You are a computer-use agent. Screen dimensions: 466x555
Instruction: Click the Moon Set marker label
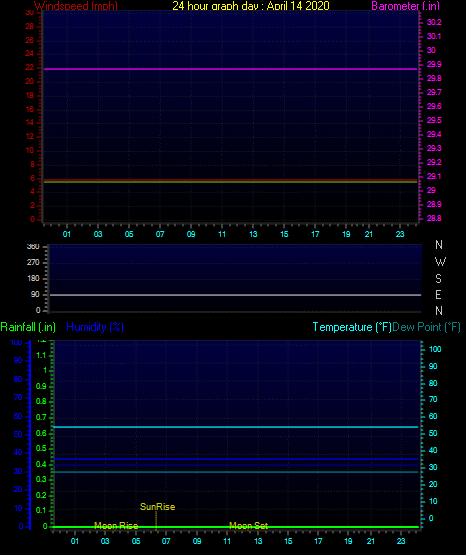click(248, 526)
